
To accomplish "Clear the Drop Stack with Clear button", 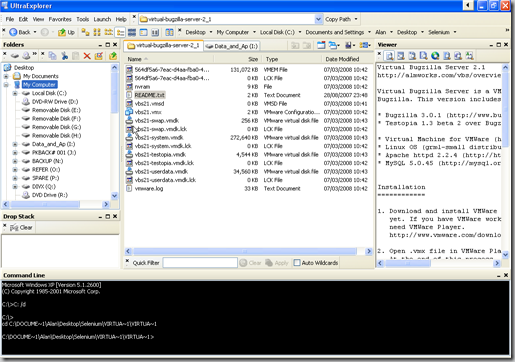I will coord(21,228).
